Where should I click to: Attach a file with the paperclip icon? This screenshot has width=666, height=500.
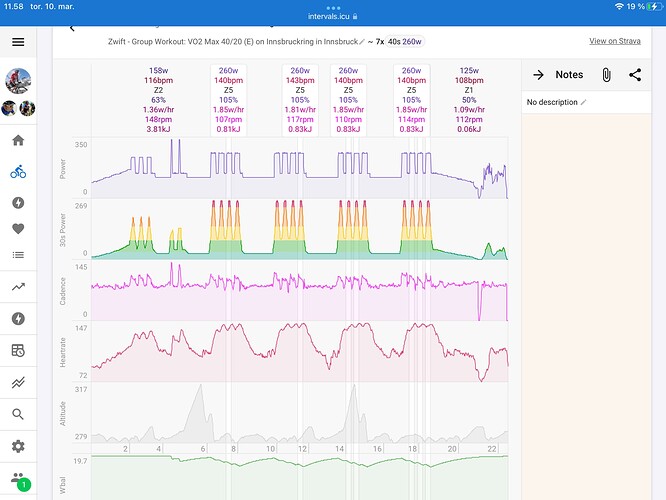(x=606, y=75)
